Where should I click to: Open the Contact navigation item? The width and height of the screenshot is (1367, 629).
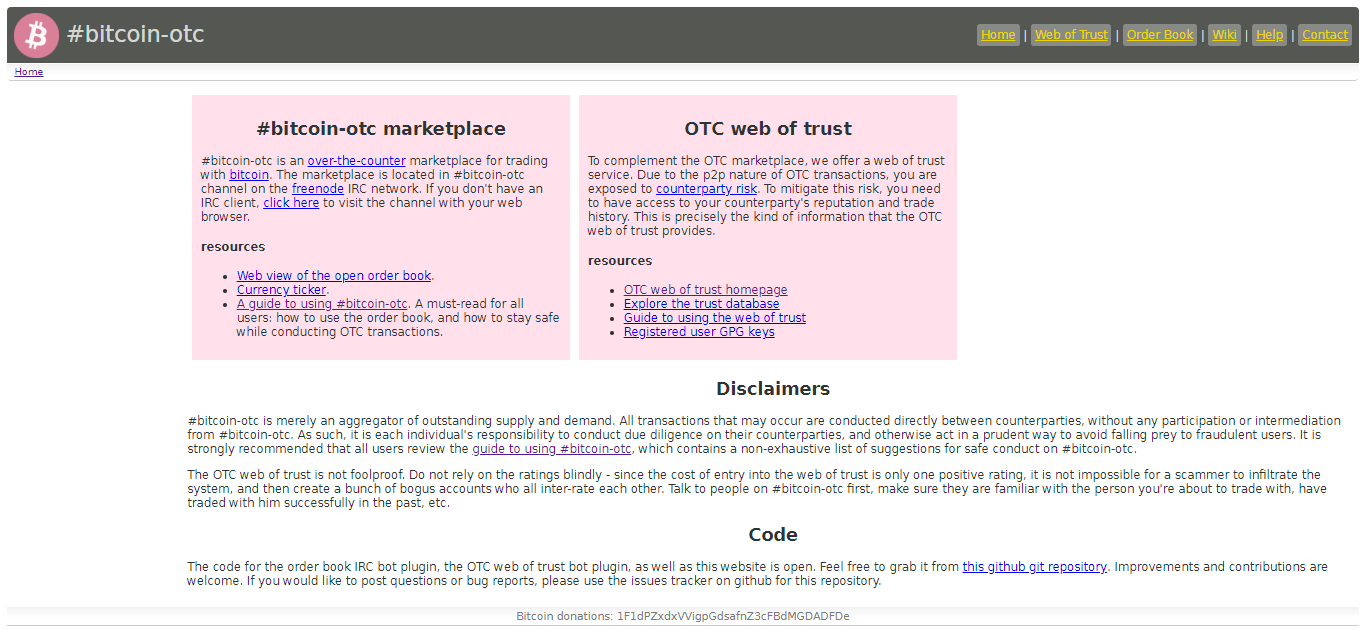1325,35
